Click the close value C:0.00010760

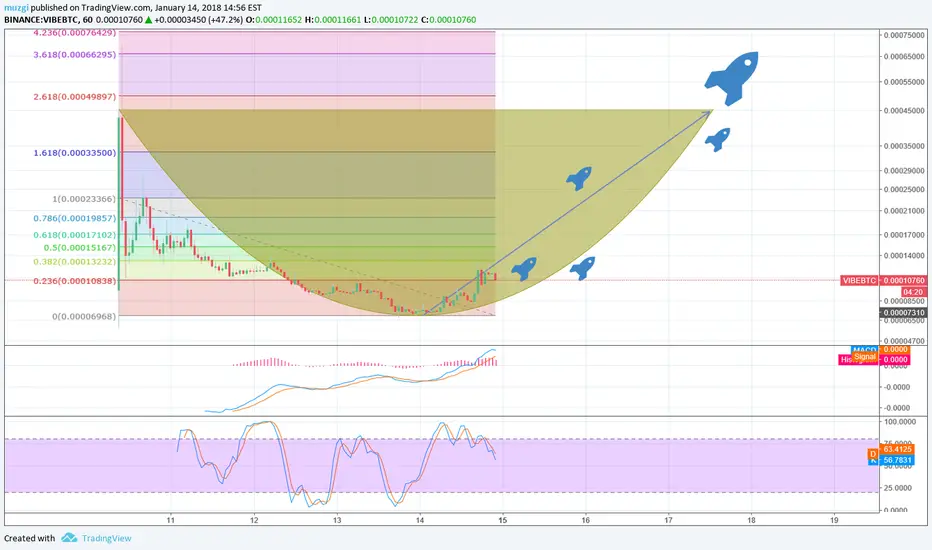point(449,20)
